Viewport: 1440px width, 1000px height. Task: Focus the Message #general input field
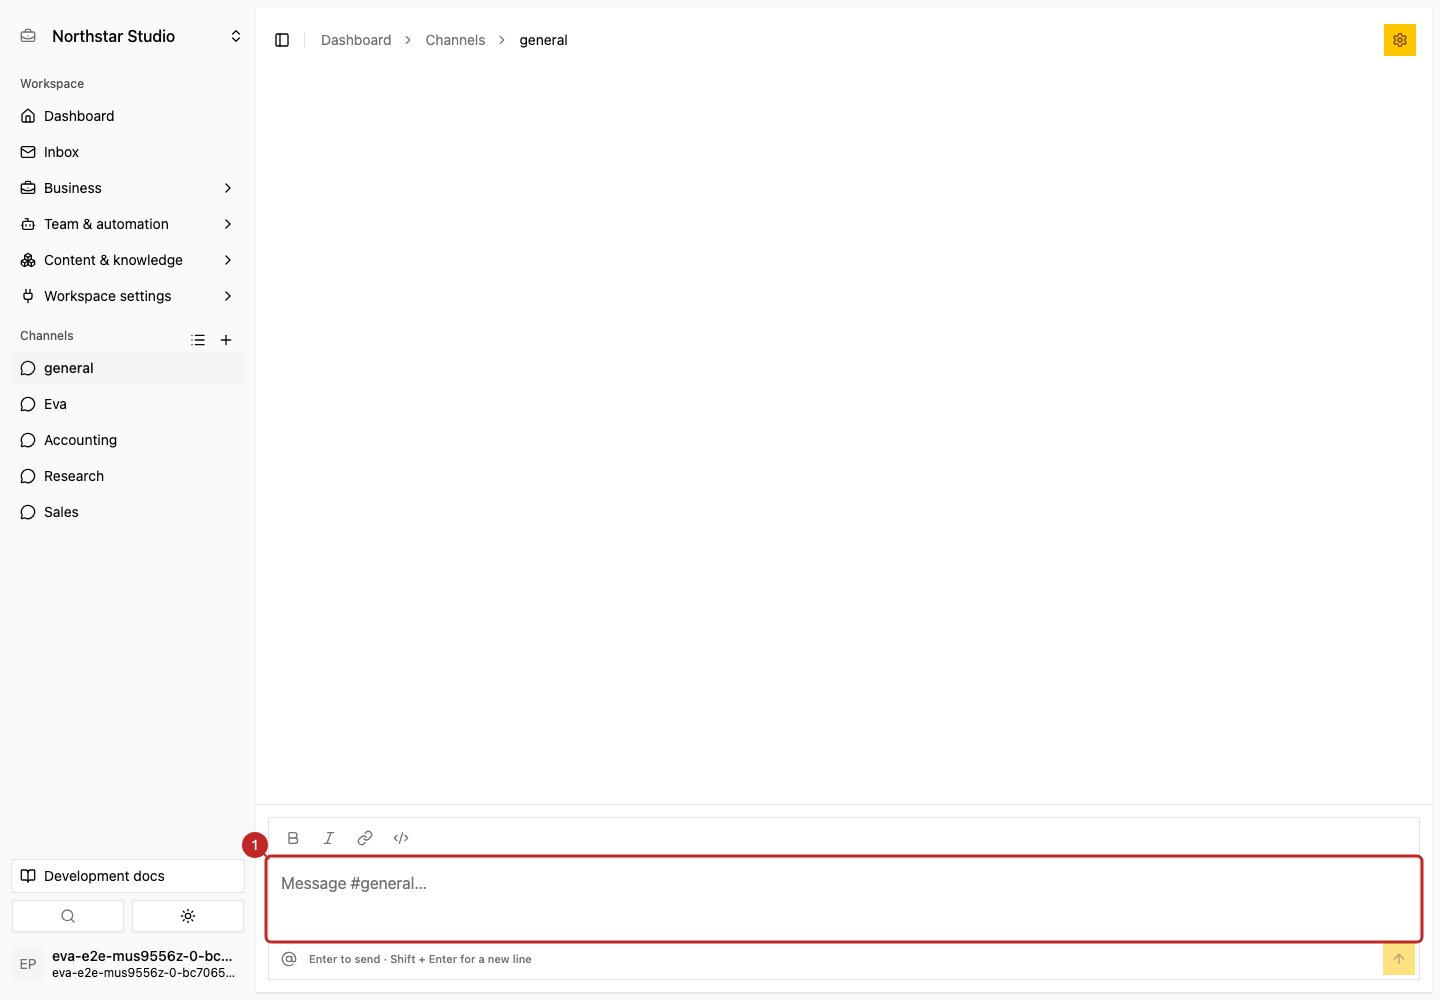coord(844,899)
